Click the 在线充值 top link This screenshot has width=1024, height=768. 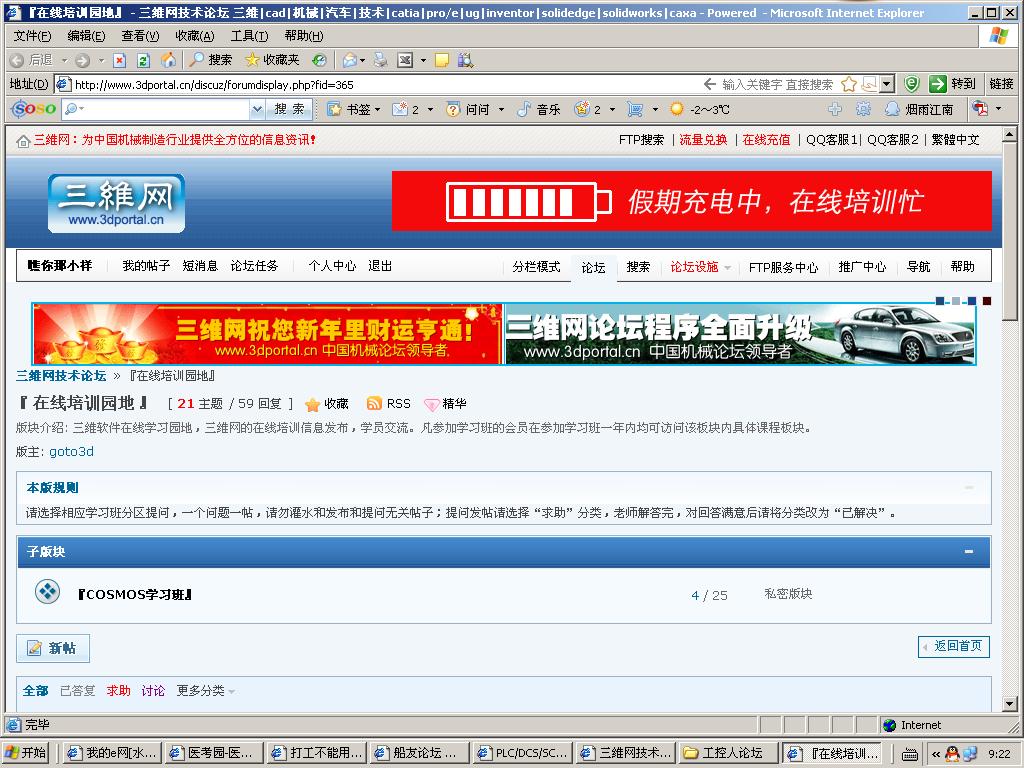766,140
